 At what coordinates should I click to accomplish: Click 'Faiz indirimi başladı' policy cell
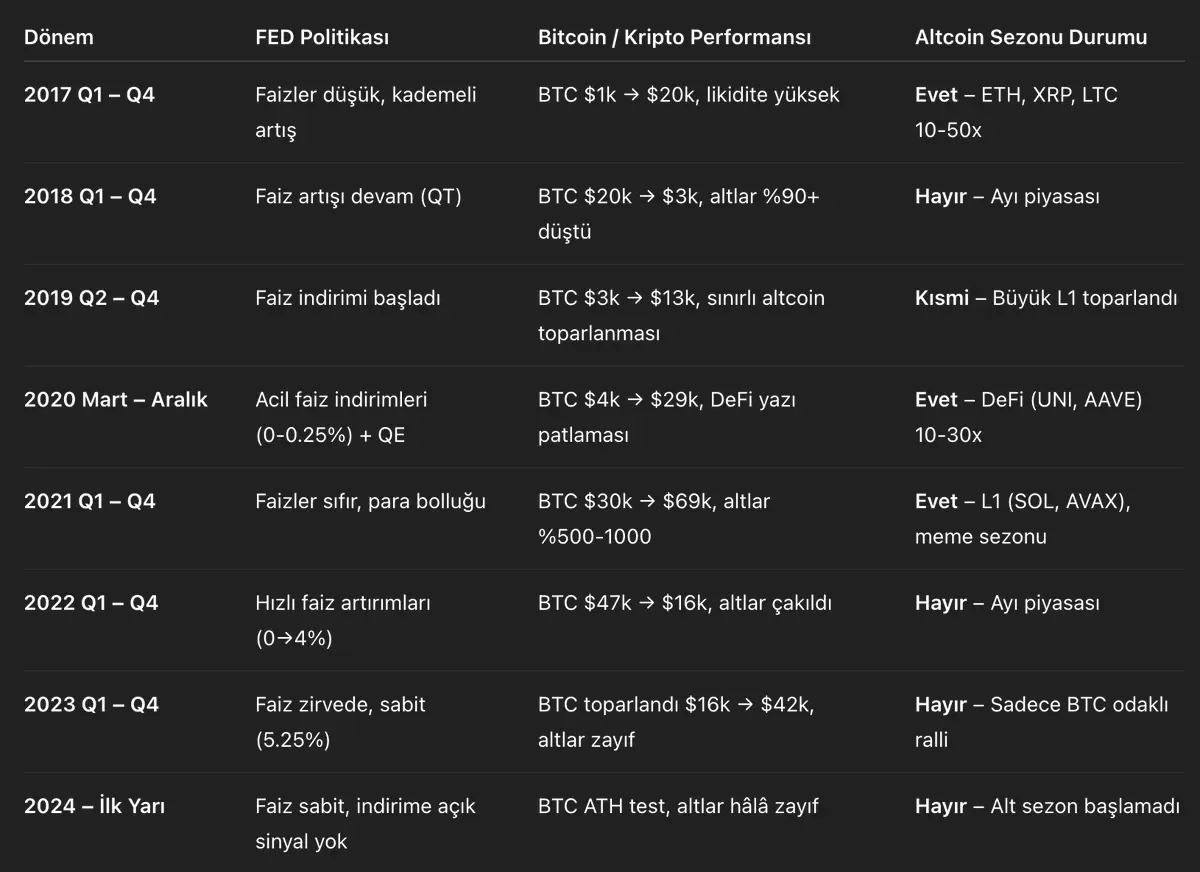(x=347, y=298)
